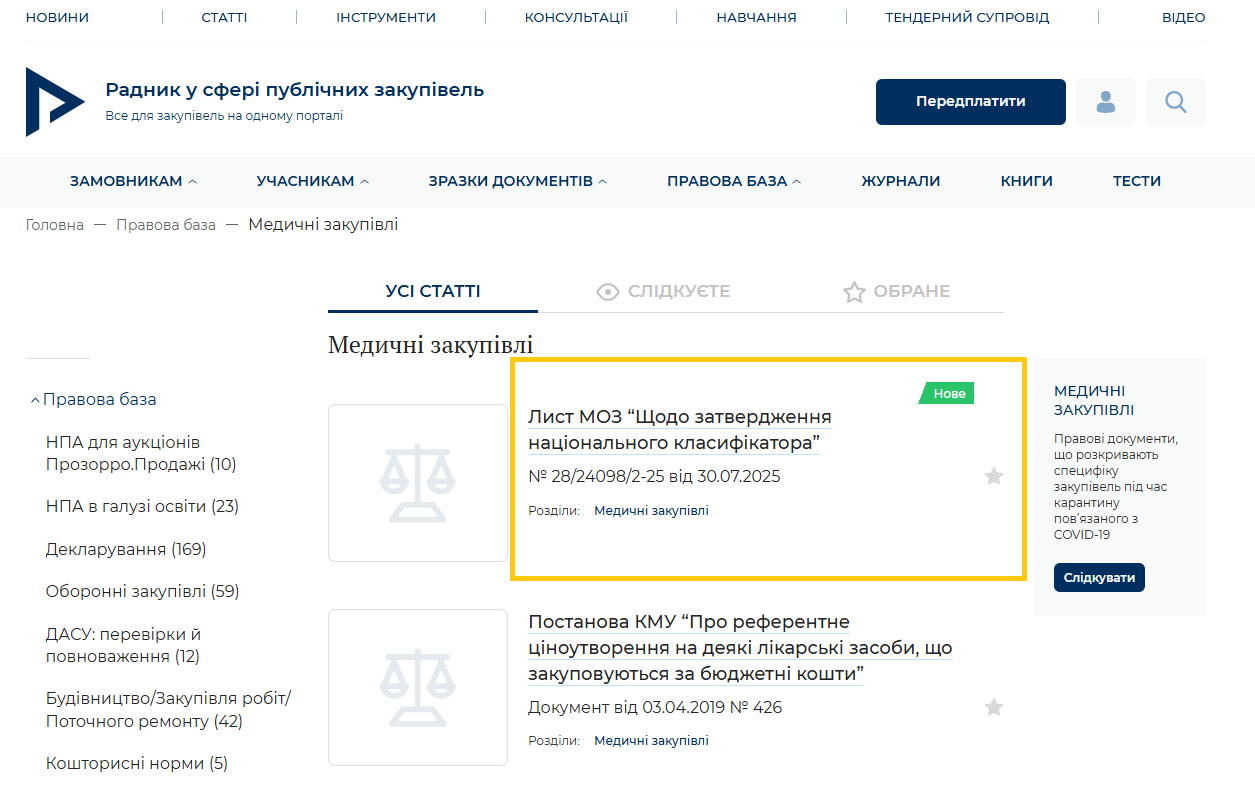Open Декларування (169) sidebar category

pyautogui.click(x=126, y=549)
